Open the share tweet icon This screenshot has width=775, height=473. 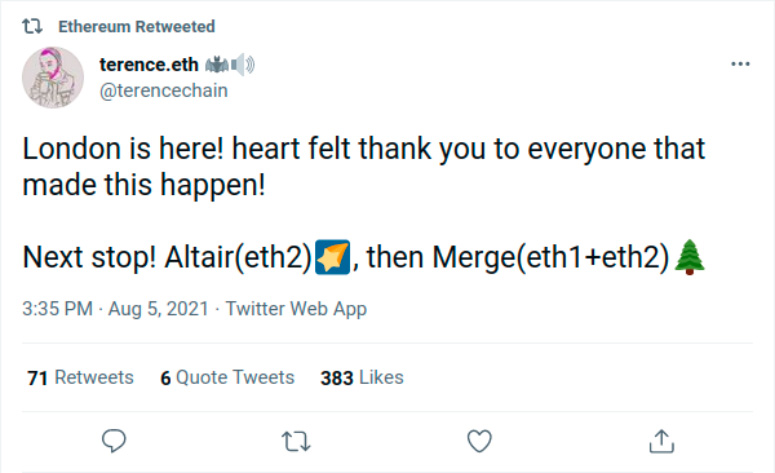coord(661,440)
